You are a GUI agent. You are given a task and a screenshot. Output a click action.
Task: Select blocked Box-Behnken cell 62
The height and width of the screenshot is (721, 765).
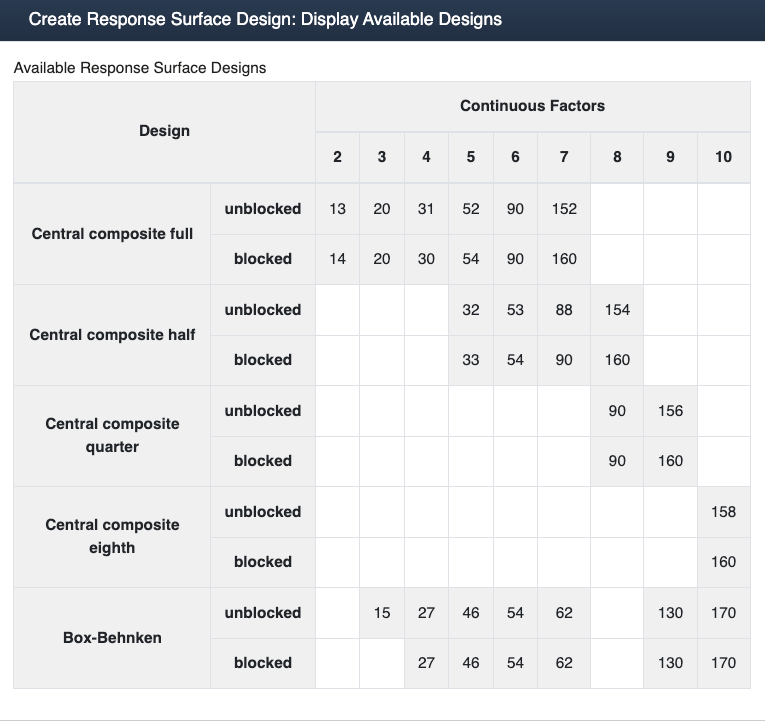[564, 663]
